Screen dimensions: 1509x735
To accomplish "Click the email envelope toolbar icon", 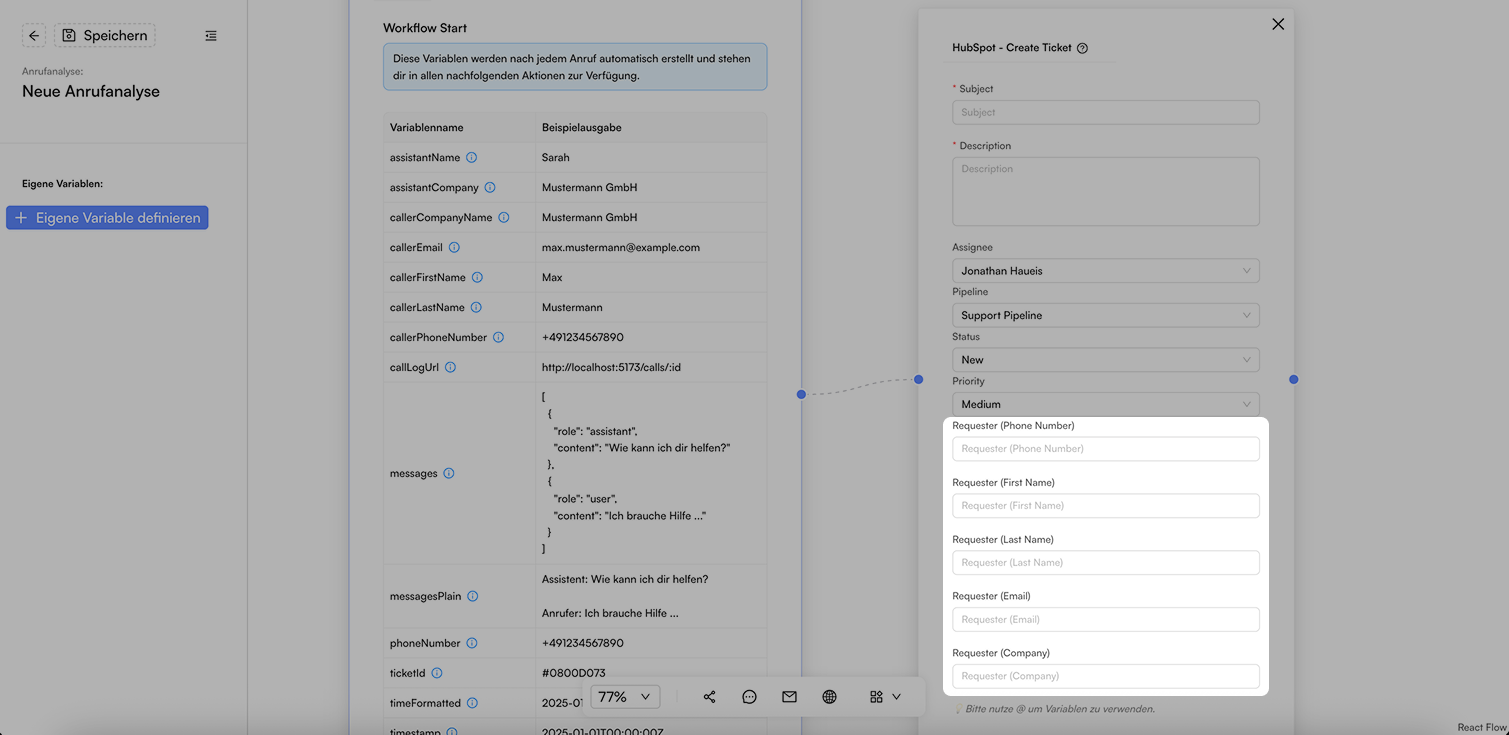I will pos(789,697).
